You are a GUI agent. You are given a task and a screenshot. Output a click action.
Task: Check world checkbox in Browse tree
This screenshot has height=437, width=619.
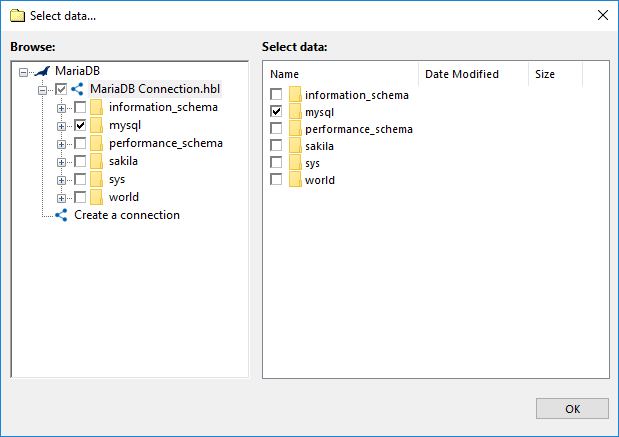[80, 197]
